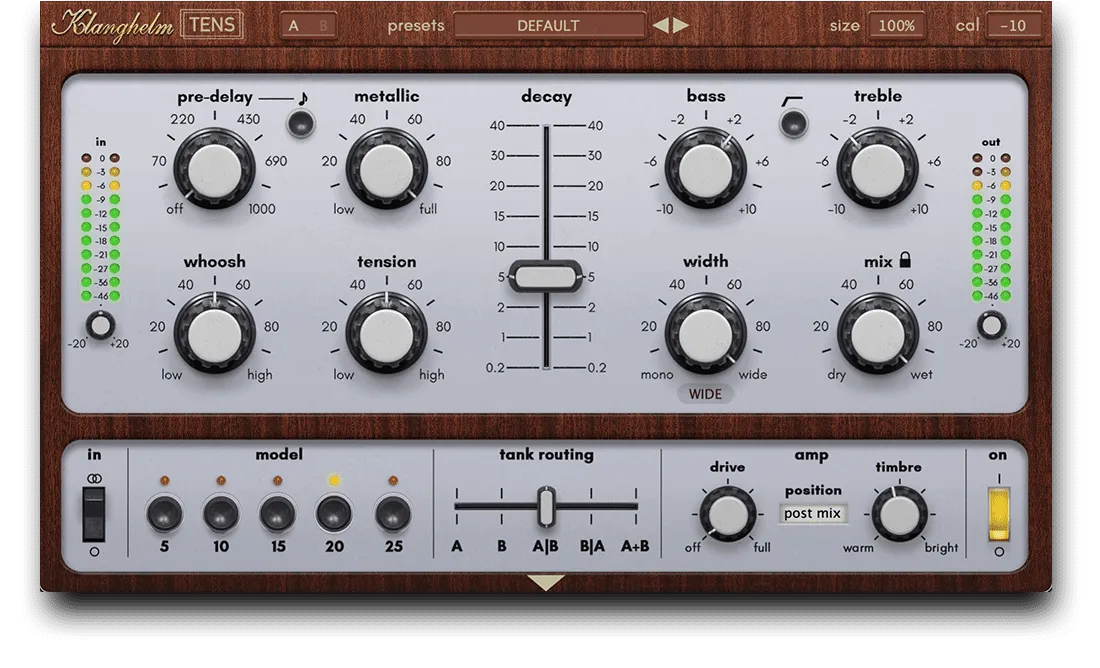Viewport: 1100px width, 668px height.
Task: Toggle the mix lock padlock icon
Action: (905, 260)
